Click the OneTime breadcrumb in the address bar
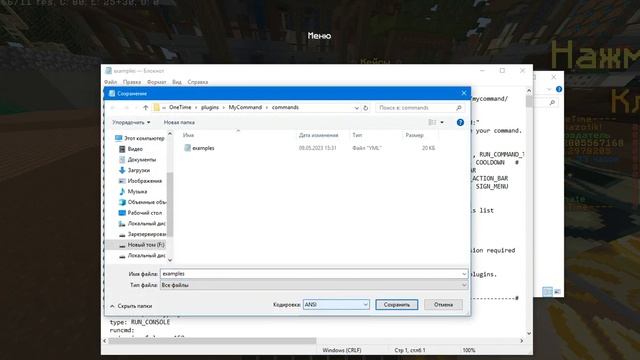640x360 pixels. click(x=180, y=107)
